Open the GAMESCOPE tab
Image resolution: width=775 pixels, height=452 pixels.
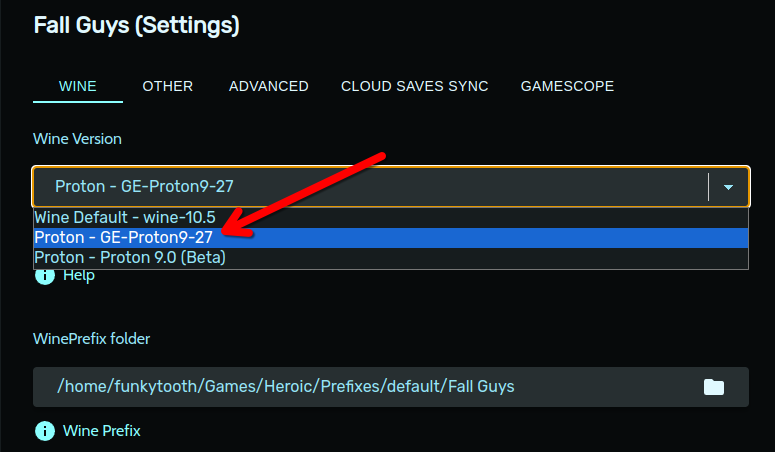click(567, 86)
